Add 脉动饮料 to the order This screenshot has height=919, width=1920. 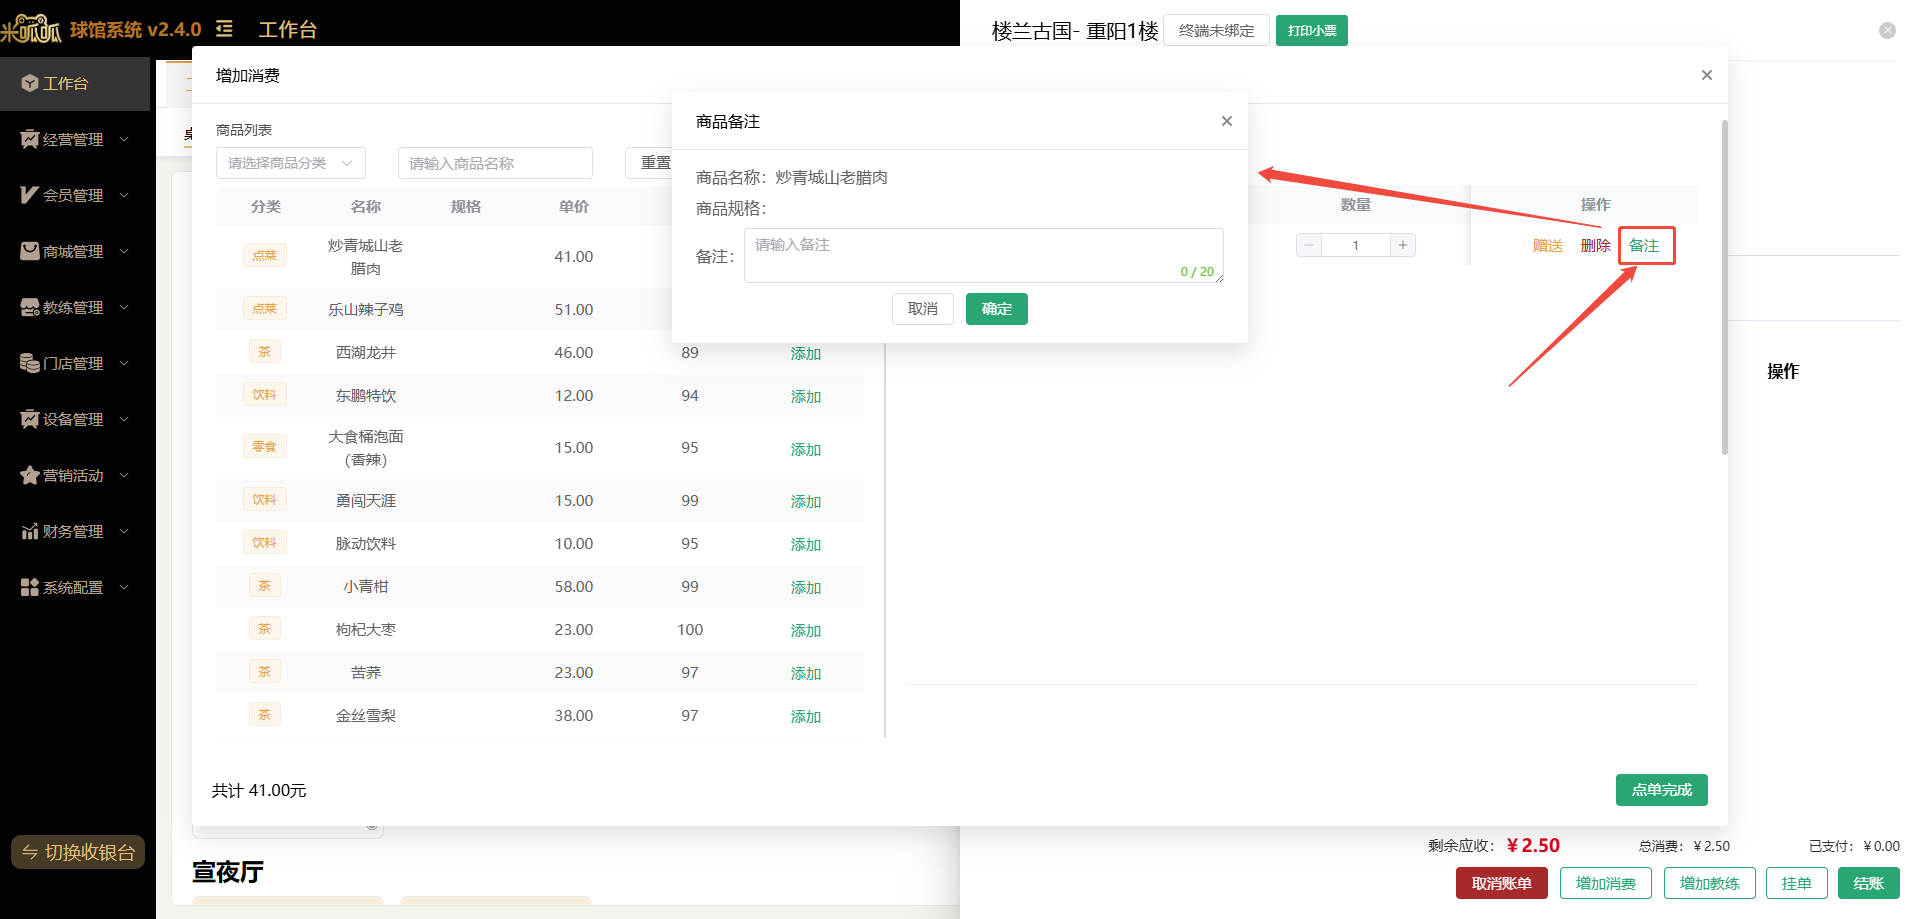pyautogui.click(x=806, y=544)
